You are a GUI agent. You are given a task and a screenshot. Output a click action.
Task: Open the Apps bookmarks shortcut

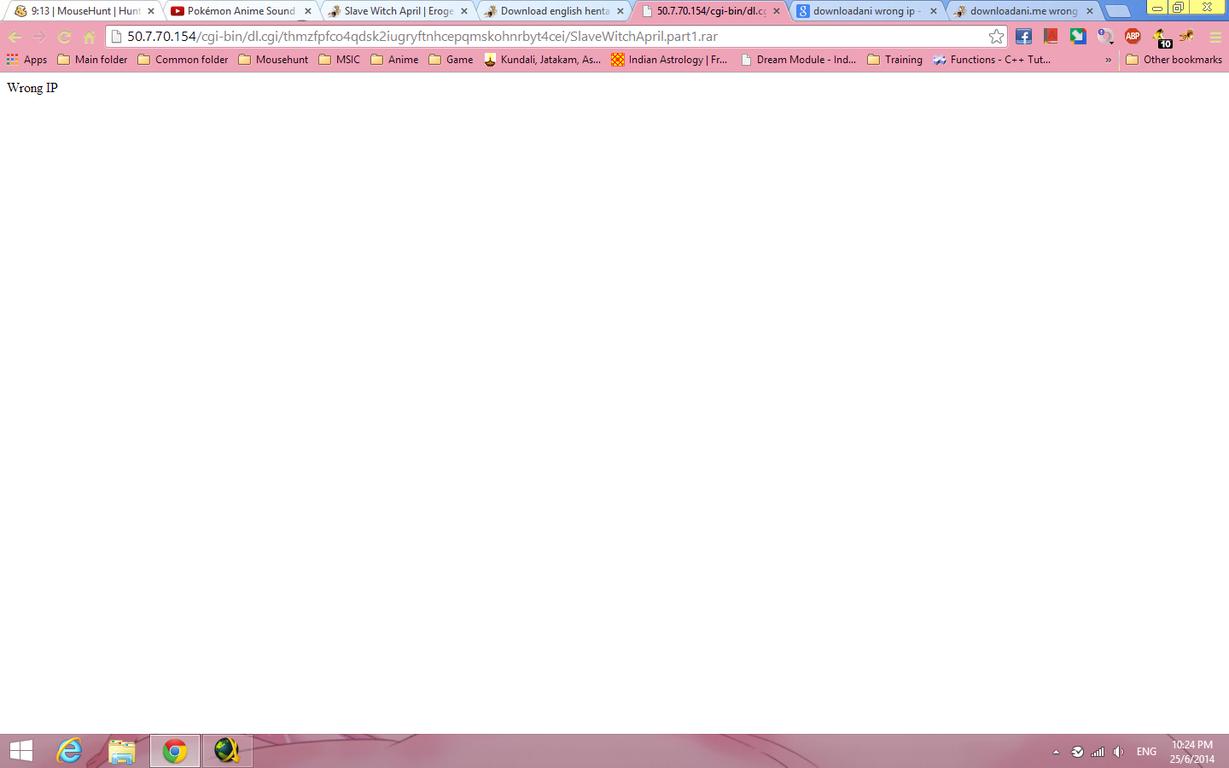(x=27, y=59)
